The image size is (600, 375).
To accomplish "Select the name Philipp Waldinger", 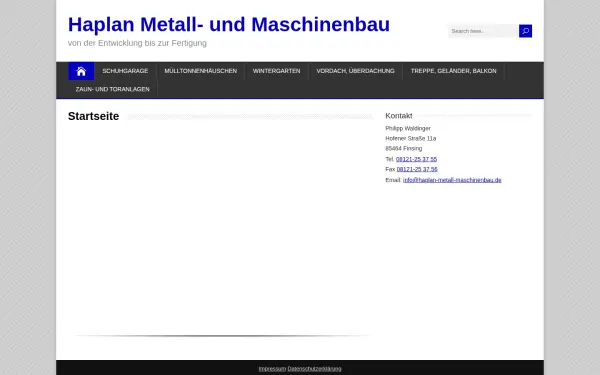I will [x=408, y=128].
